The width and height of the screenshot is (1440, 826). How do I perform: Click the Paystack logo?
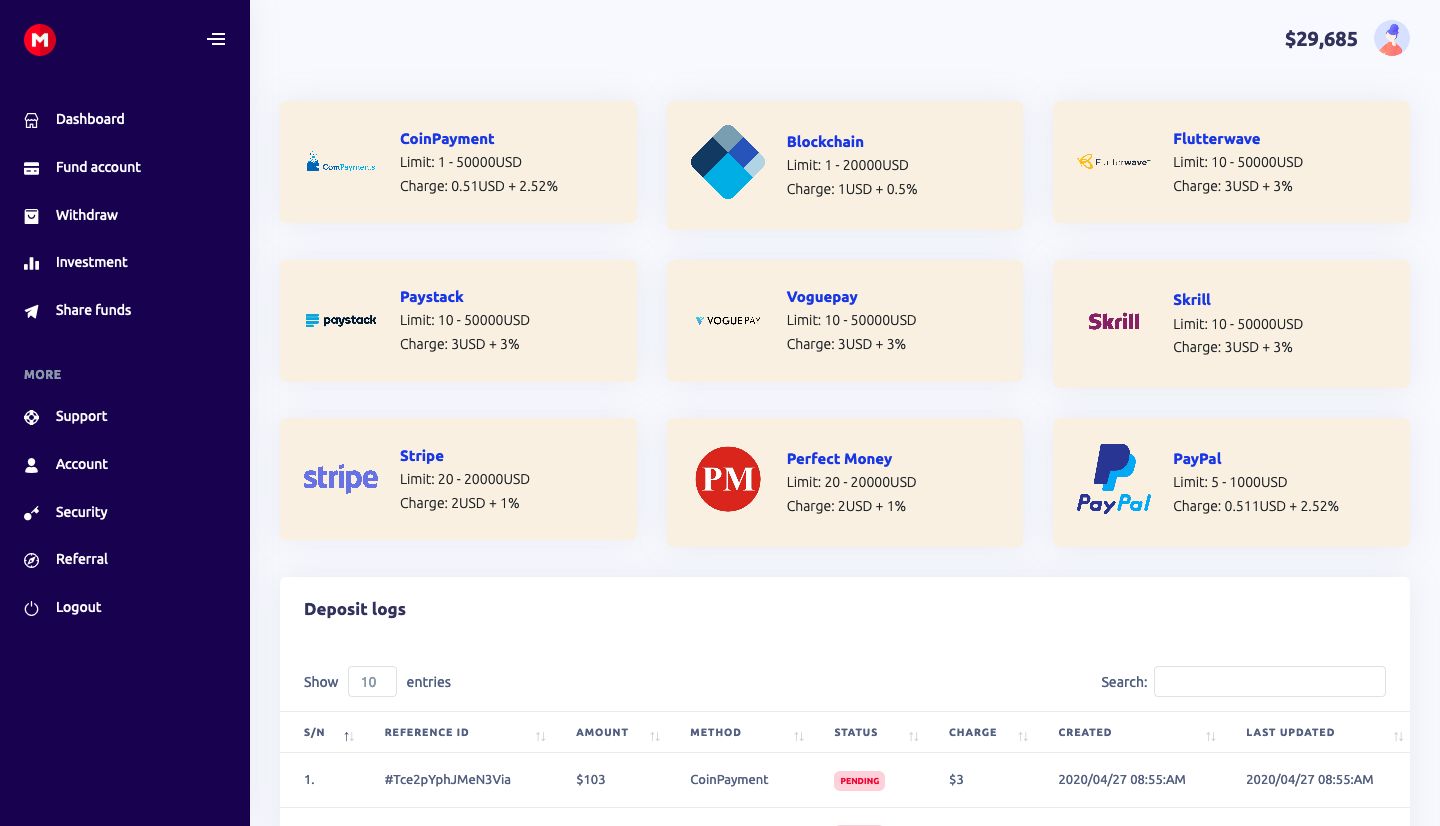click(341, 320)
